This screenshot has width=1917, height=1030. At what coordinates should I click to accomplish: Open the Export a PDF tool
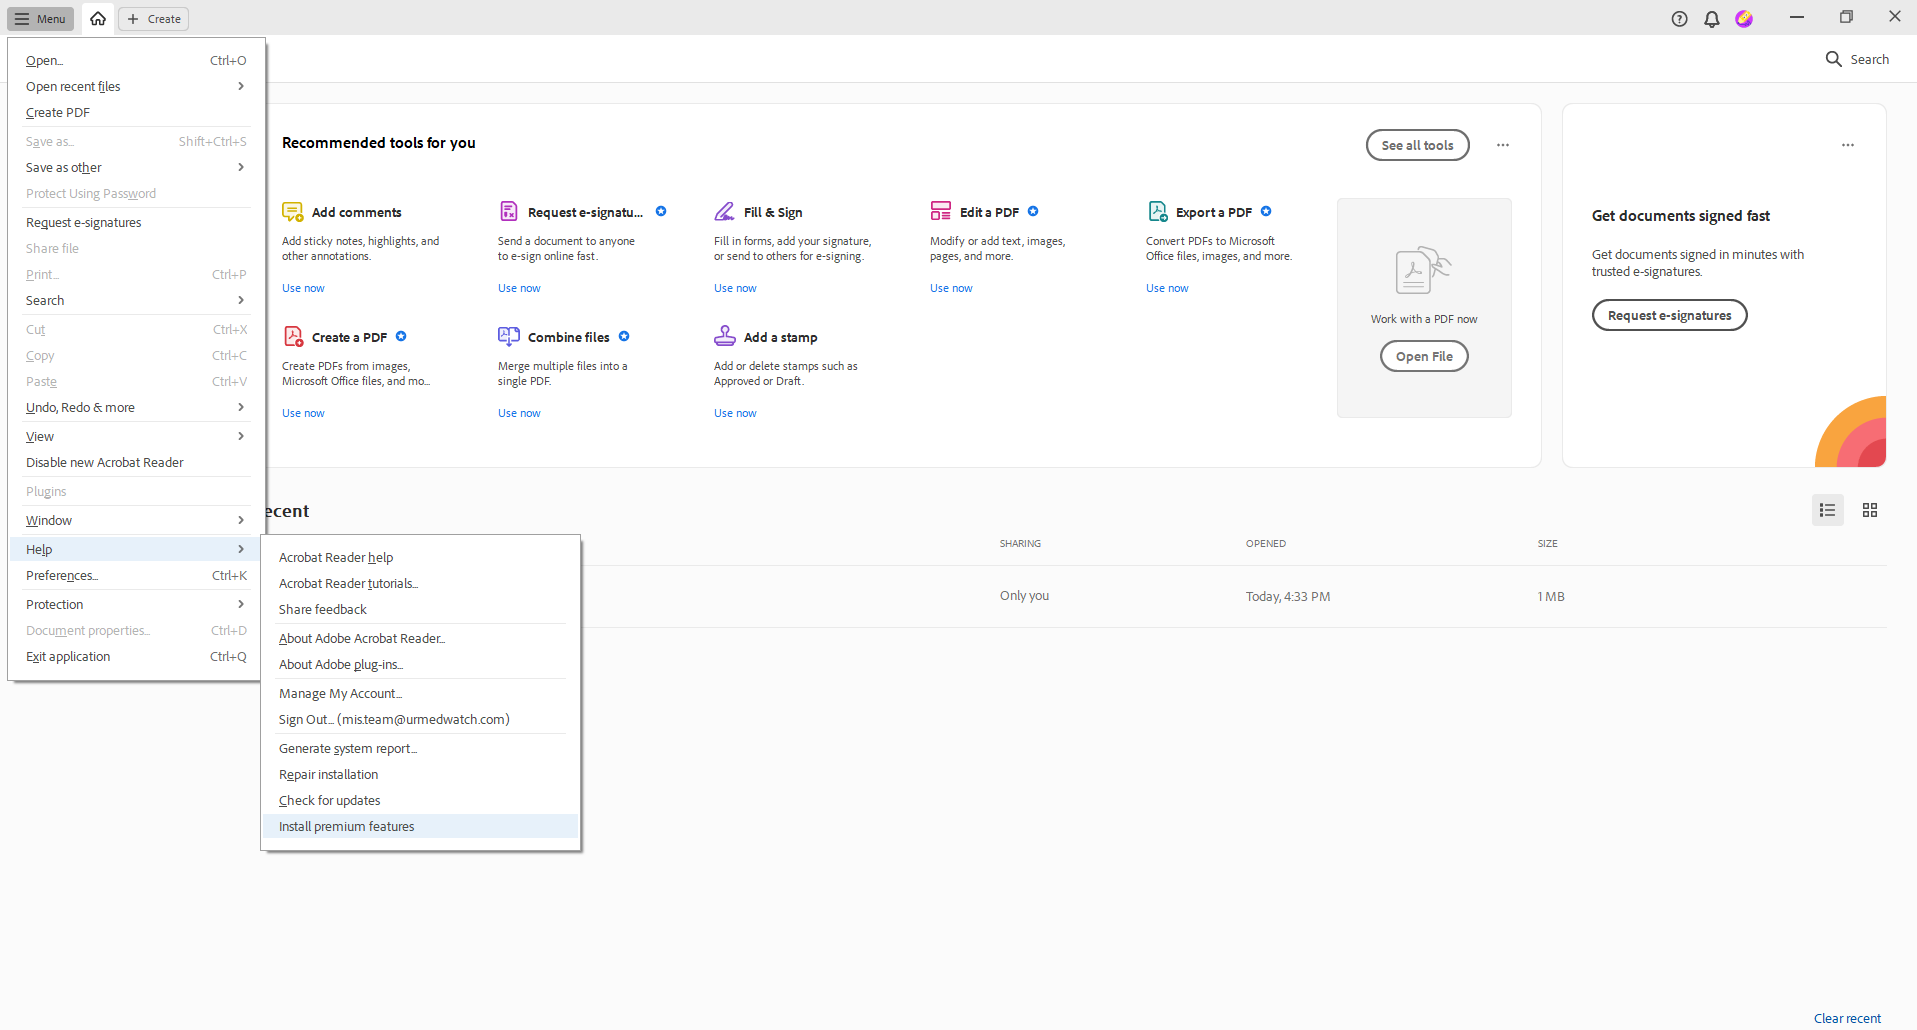tap(1214, 212)
